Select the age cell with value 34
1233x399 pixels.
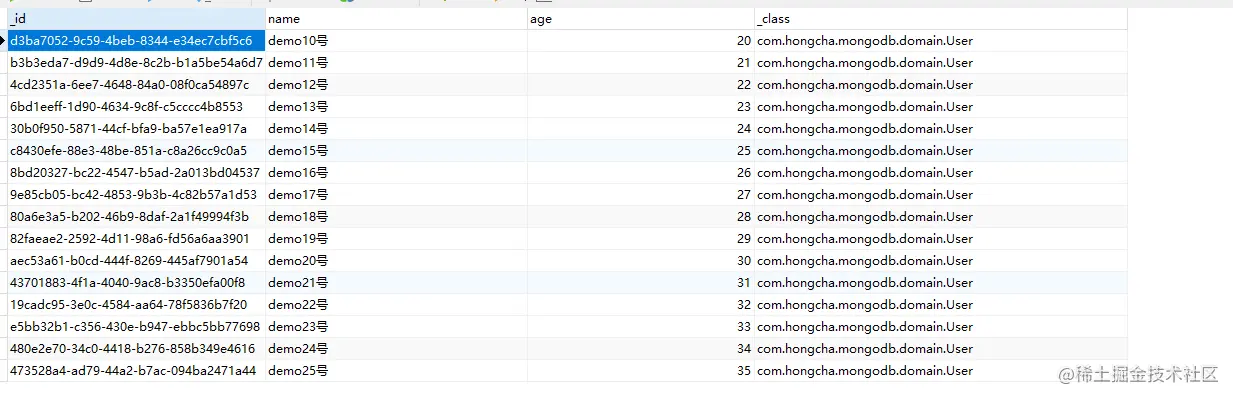[641, 349]
